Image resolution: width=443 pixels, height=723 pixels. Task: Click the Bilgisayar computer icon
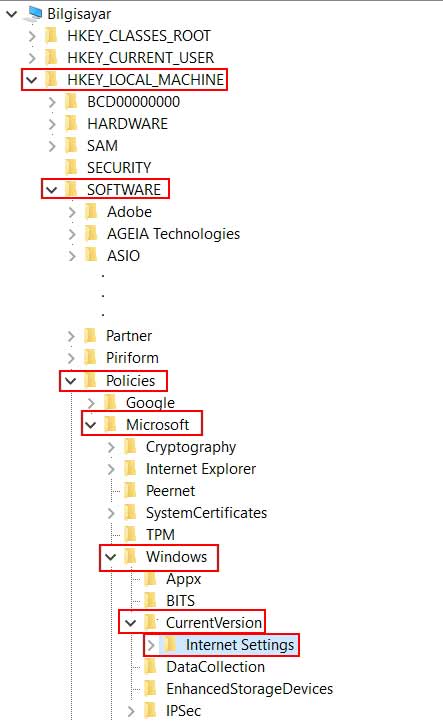(33, 13)
